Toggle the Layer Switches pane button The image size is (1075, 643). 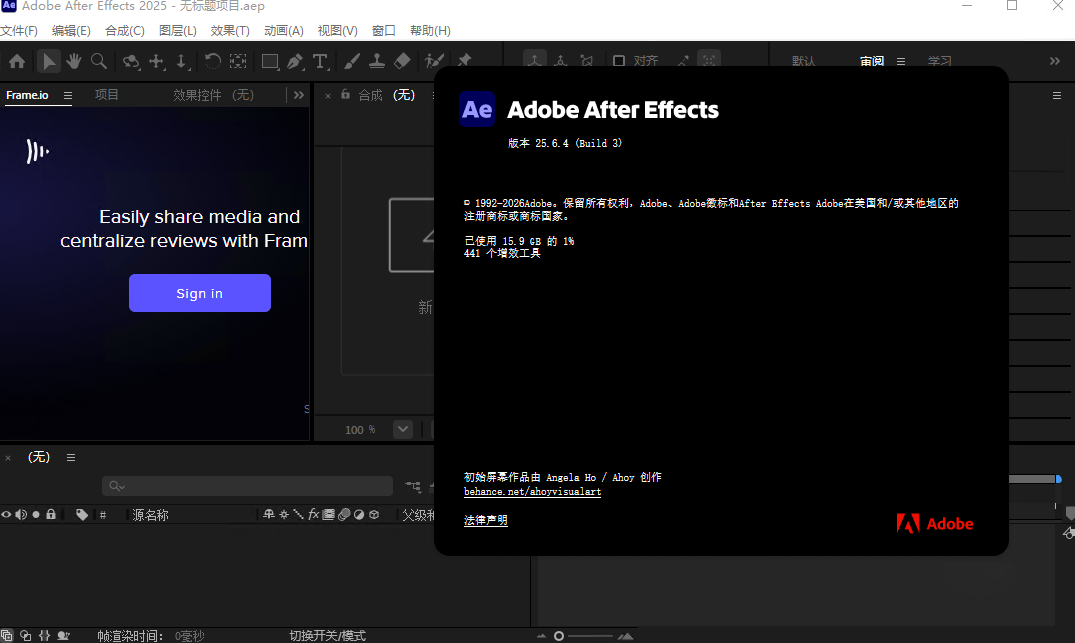[x=7, y=635]
